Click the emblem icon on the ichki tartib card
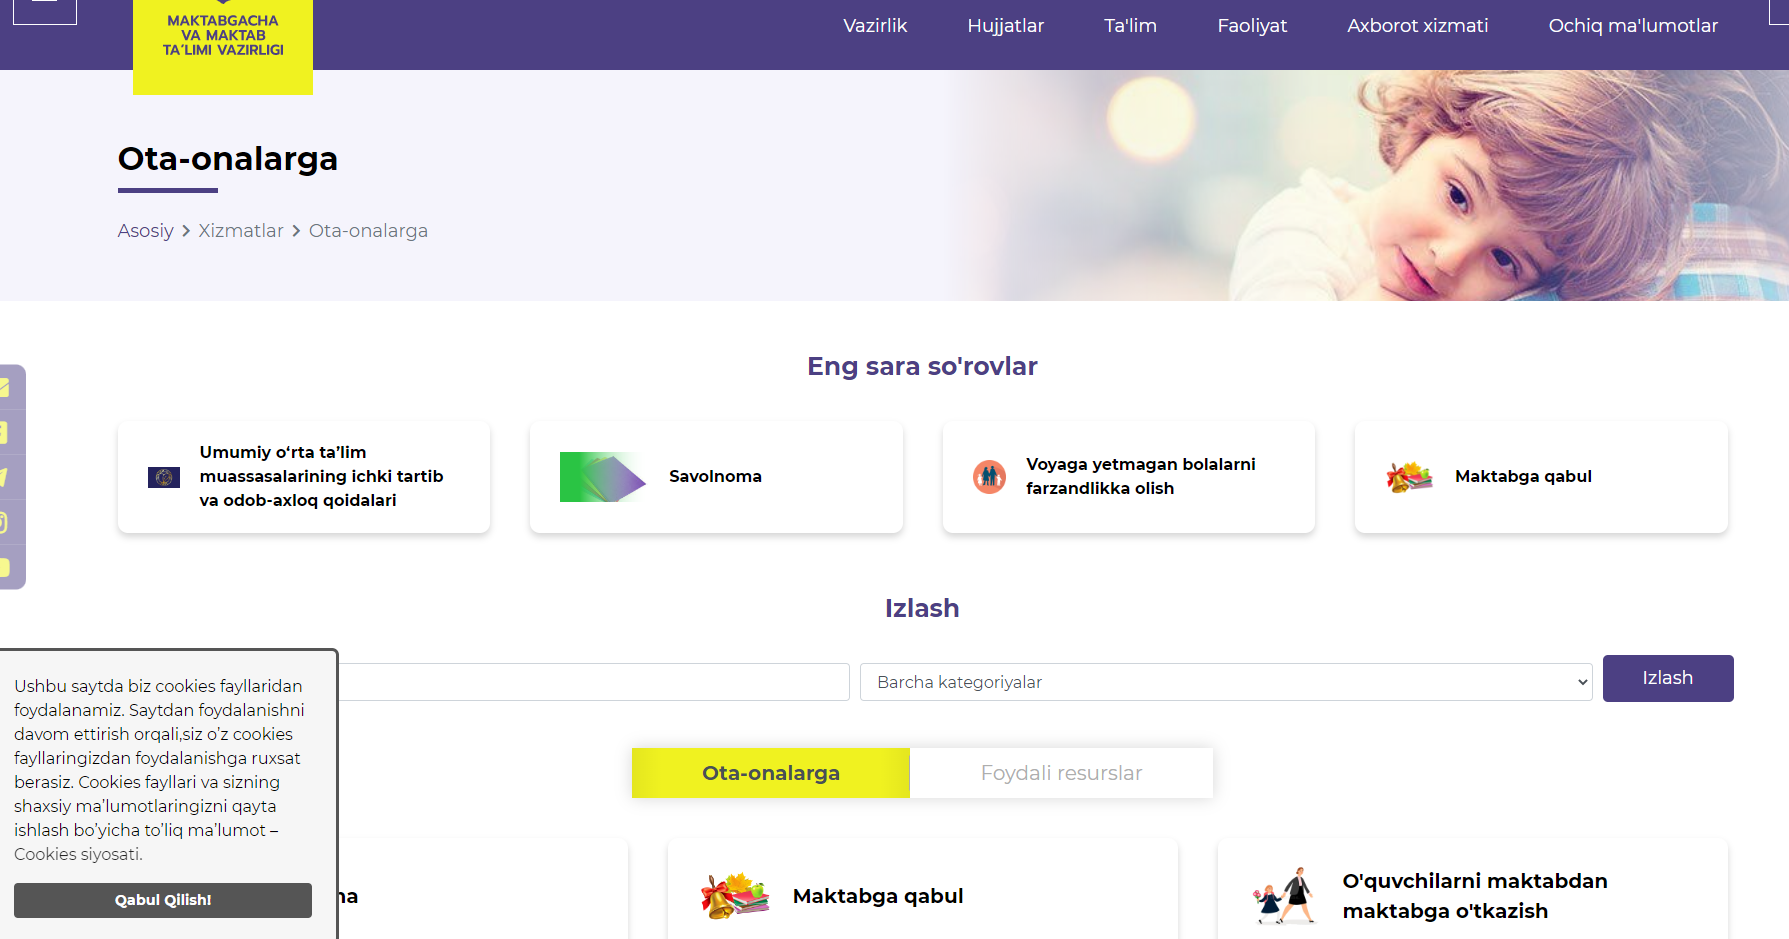Image resolution: width=1789 pixels, height=939 pixels. pos(164,477)
